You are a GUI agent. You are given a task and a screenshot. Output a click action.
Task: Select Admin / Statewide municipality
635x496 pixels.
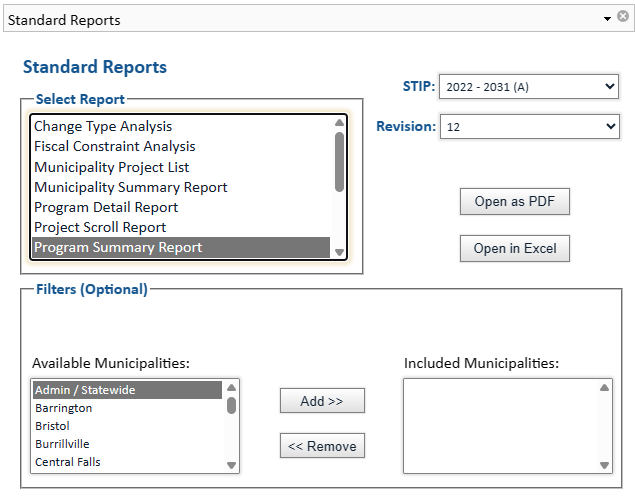tap(128, 390)
